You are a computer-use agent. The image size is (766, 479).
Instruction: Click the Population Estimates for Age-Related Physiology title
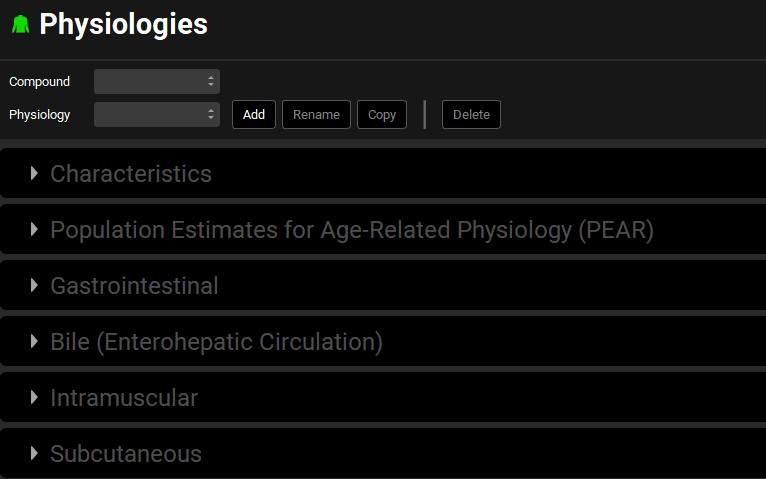[x=351, y=230]
